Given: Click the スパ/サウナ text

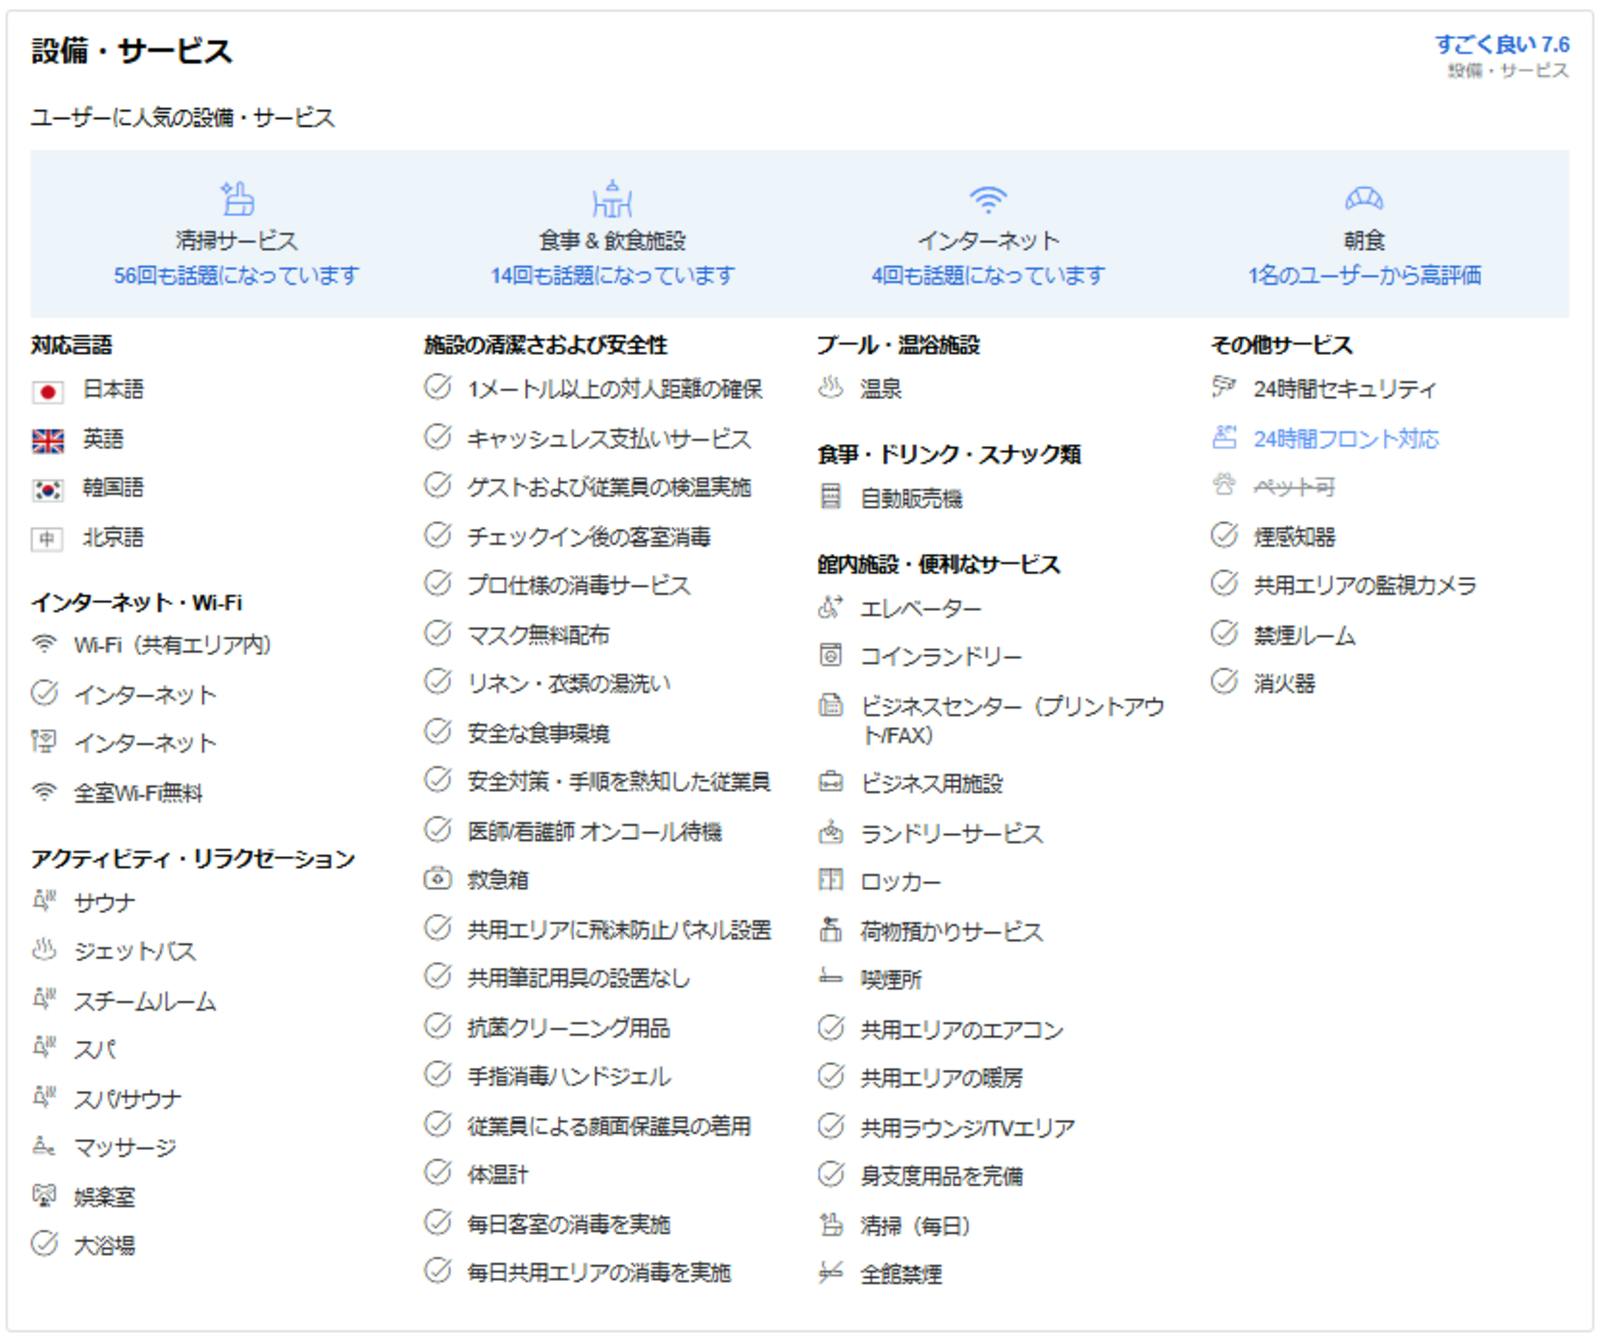Looking at the screenshot, I should pyautogui.click(x=128, y=1100).
